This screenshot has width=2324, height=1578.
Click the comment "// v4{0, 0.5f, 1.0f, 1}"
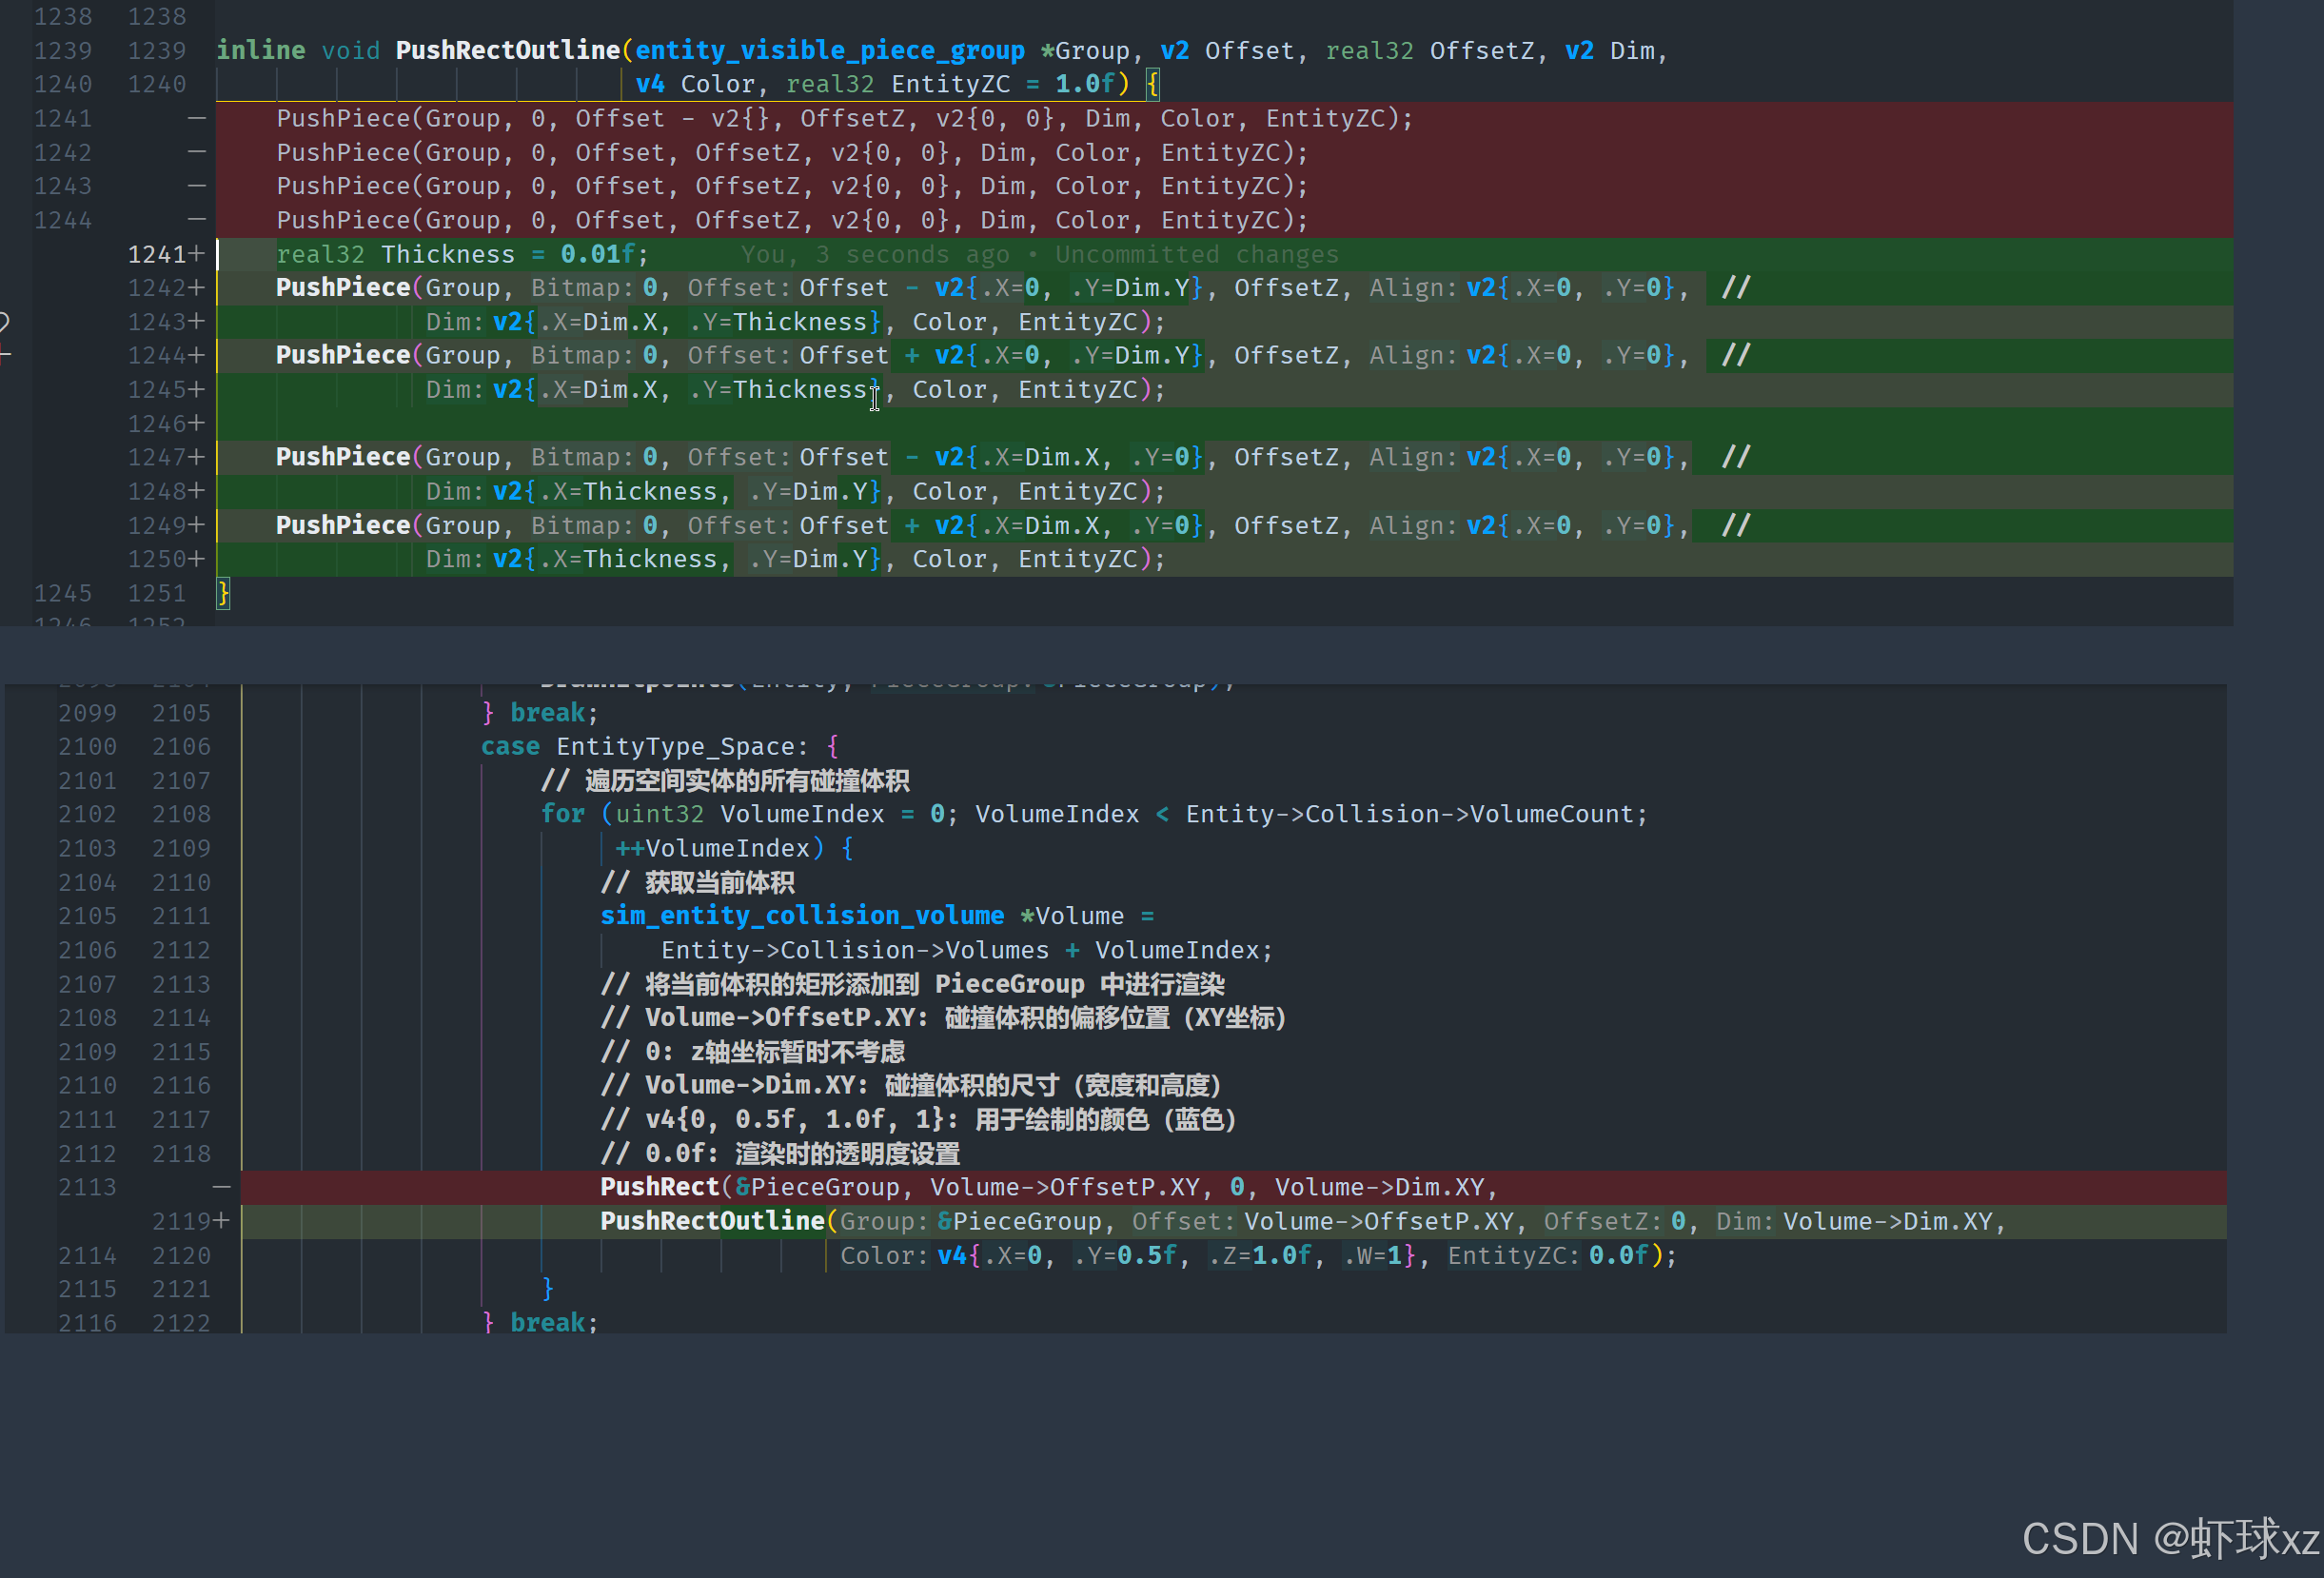click(918, 1119)
